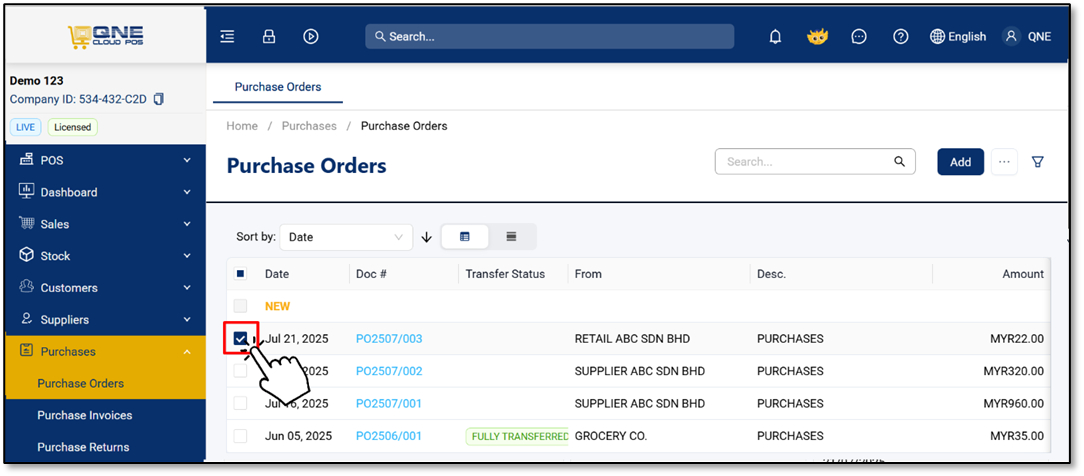This screenshot has height=476, width=1084.
Task: Open document PO2507/001 link
Action: click(389, 403)
